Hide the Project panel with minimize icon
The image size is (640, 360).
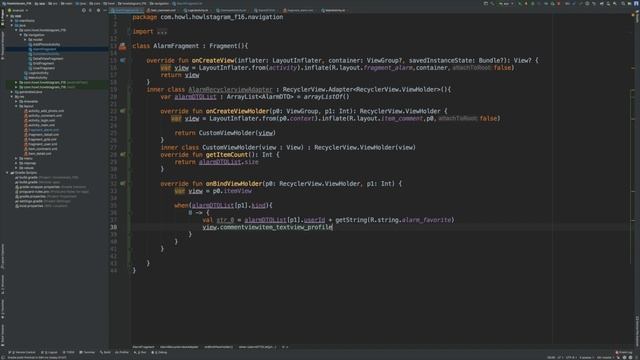pos(105,11)
